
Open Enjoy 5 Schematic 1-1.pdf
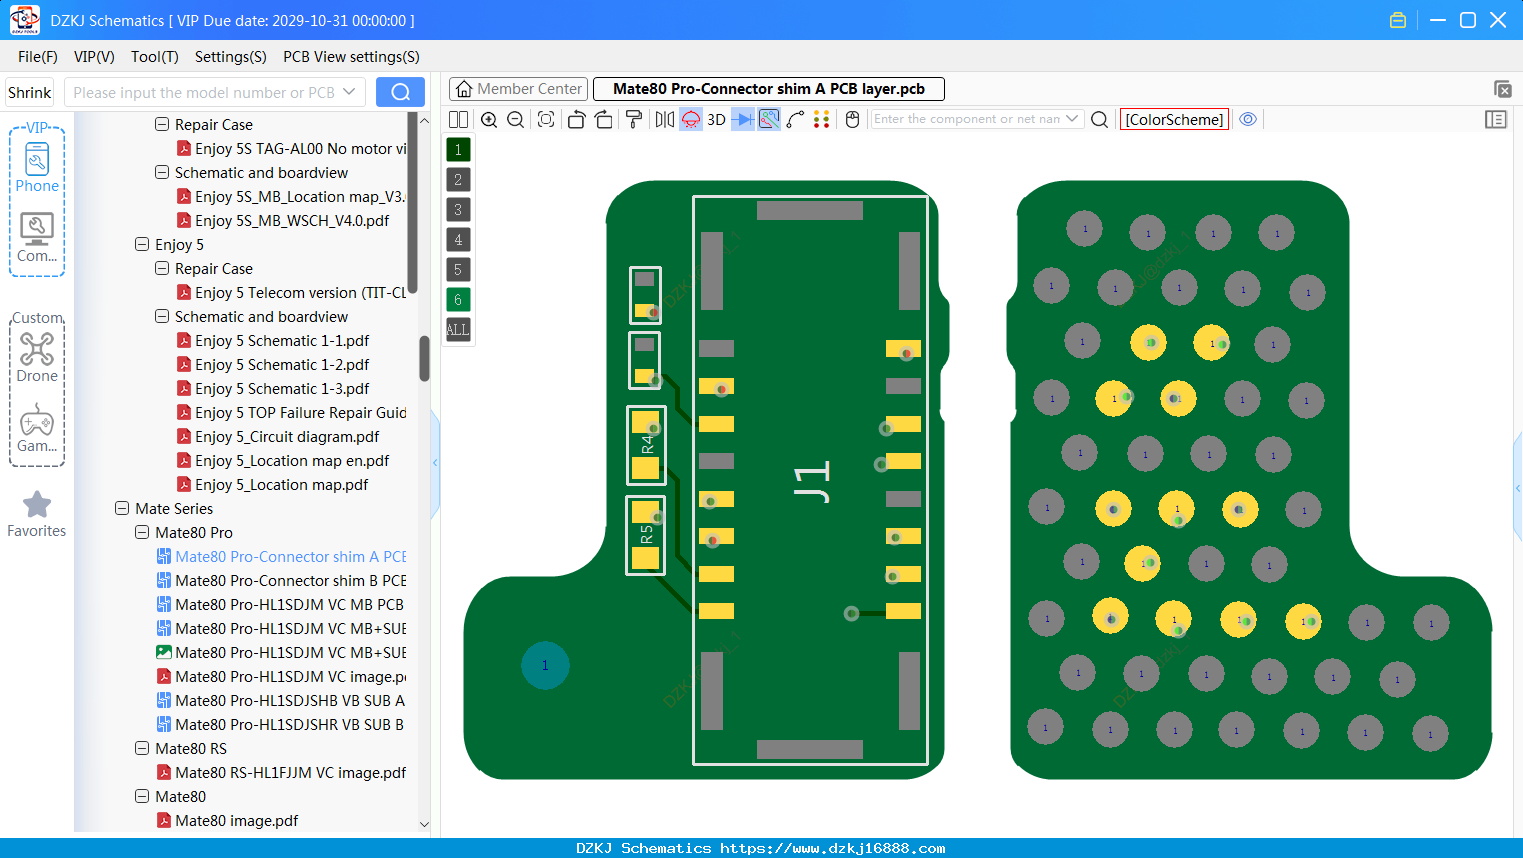click(282, 341)
